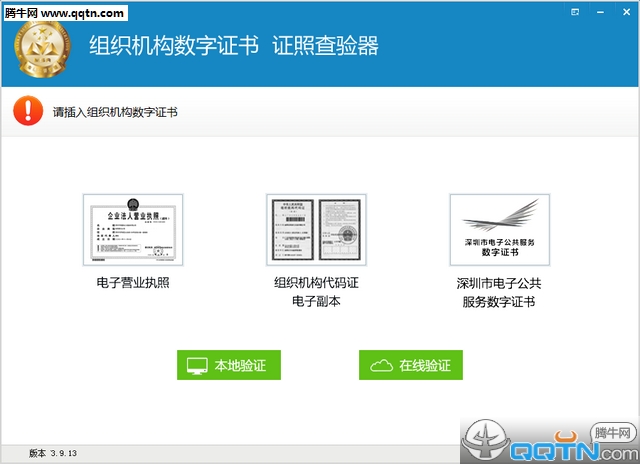Viewport: 640px width, 464px height.
Task: Close the certificate checker window
Action: (x=627, y=12)
